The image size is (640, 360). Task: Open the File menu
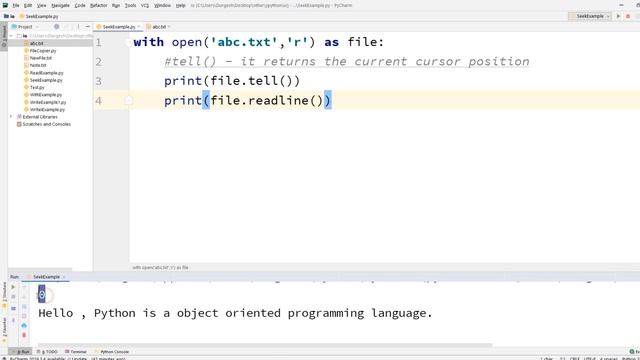coord(16,5)
